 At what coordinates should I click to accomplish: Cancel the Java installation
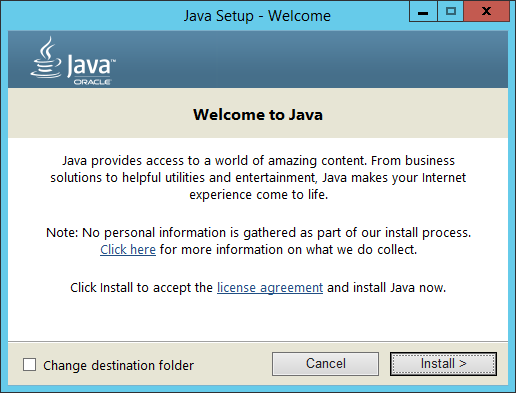tap(325, 364)
